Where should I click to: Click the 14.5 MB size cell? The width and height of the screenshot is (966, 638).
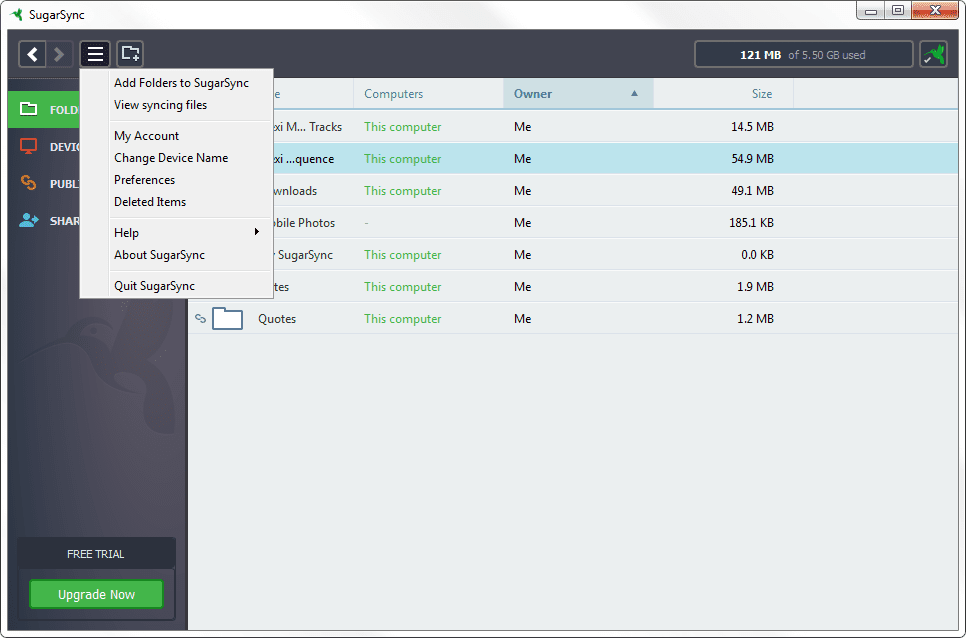coord(752,127)
